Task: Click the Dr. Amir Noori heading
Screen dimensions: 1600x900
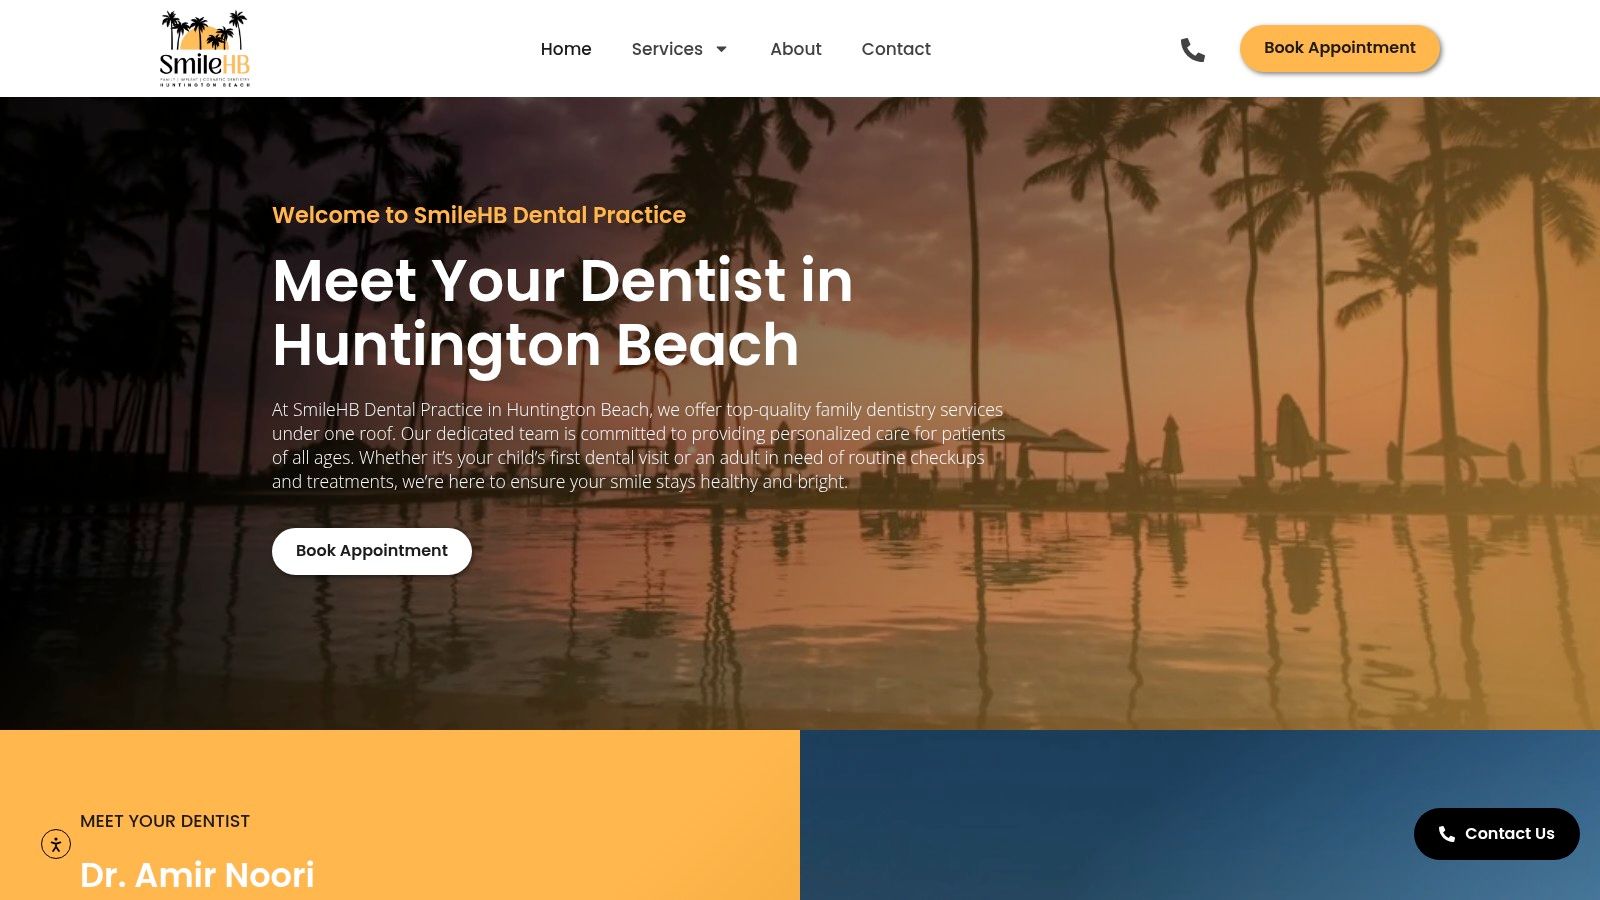Action: pos(197,875)
